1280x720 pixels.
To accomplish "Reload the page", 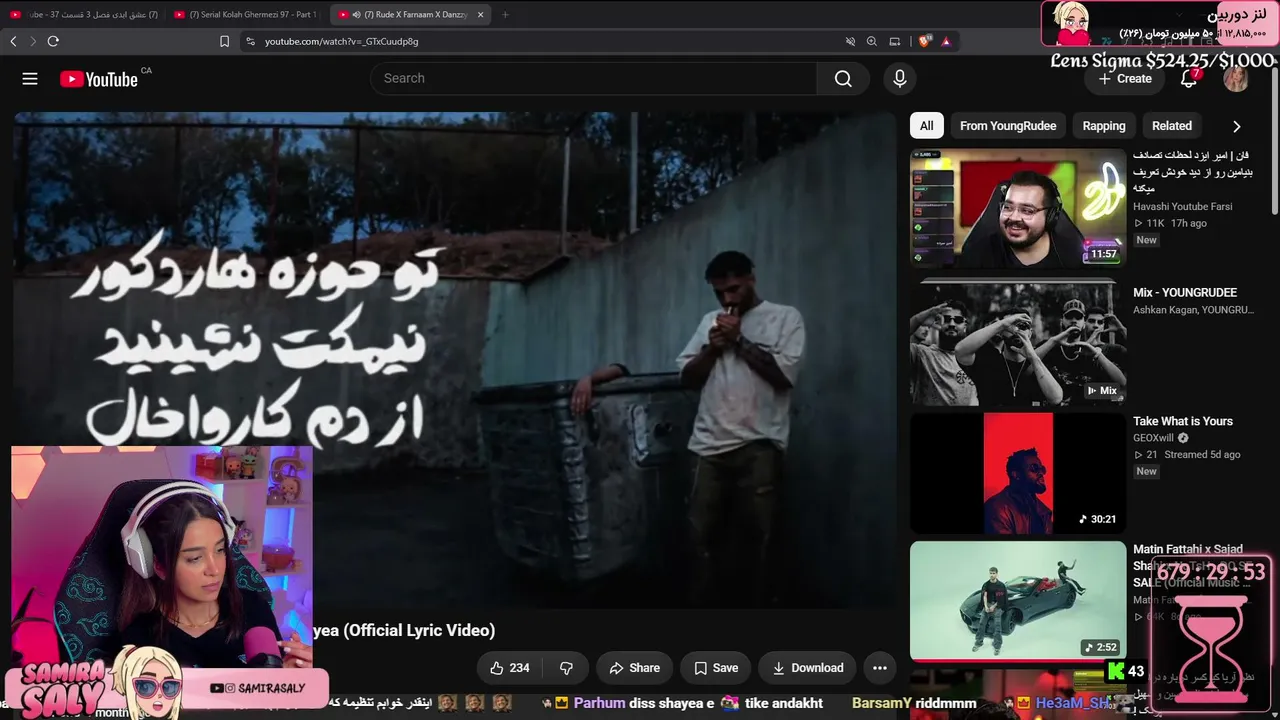I will tap(53, 41).
